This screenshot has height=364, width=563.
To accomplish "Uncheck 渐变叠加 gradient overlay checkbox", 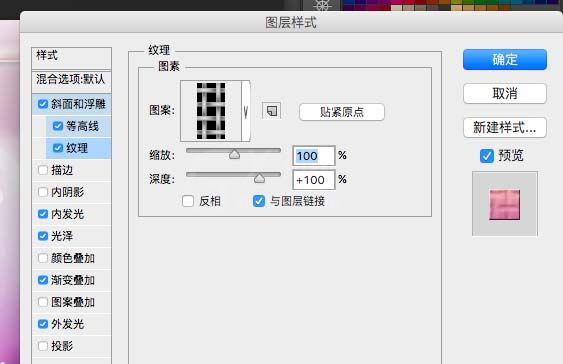I will [x=43, y=280].
